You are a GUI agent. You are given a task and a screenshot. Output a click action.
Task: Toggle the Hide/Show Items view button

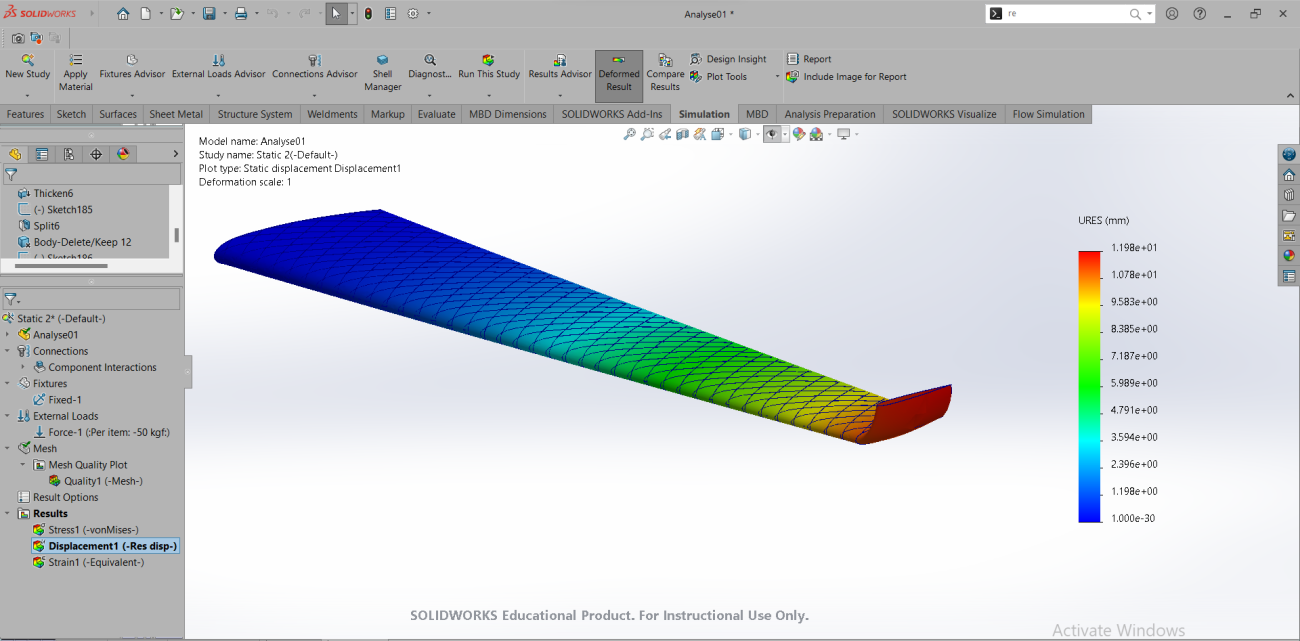(772, 134)
